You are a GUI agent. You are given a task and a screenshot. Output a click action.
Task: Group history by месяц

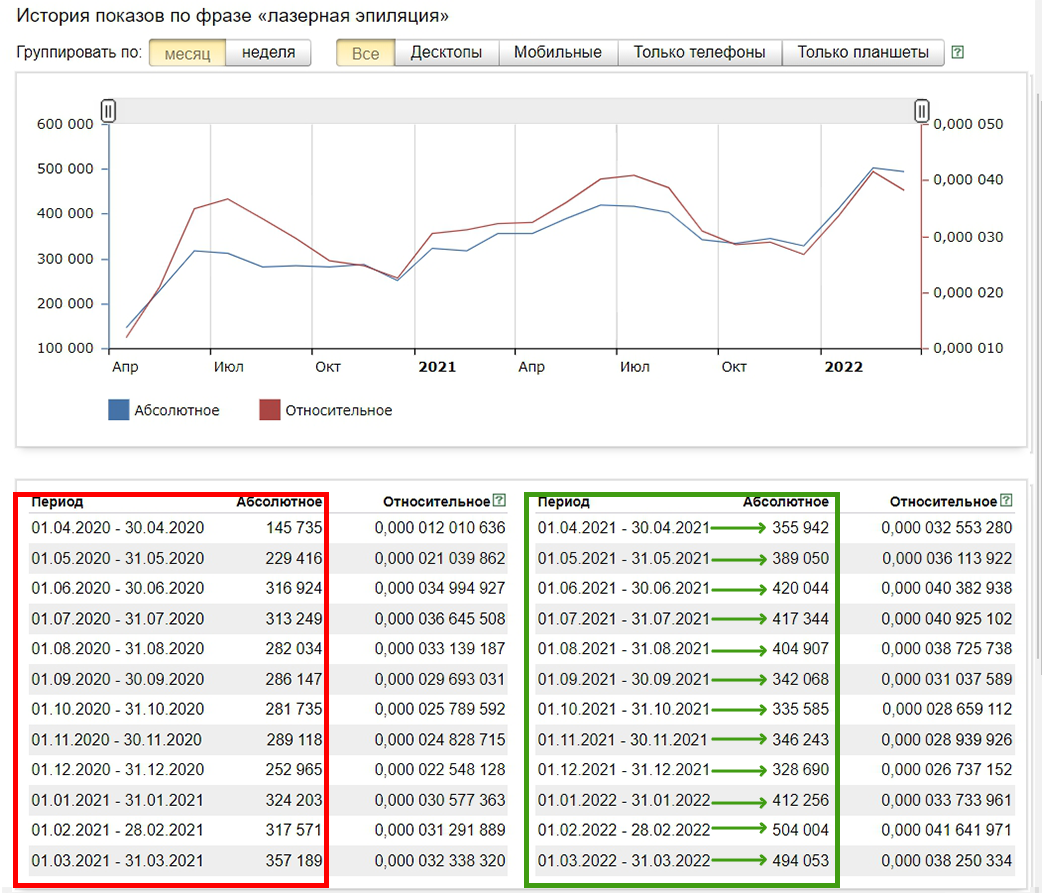point(187,53)
